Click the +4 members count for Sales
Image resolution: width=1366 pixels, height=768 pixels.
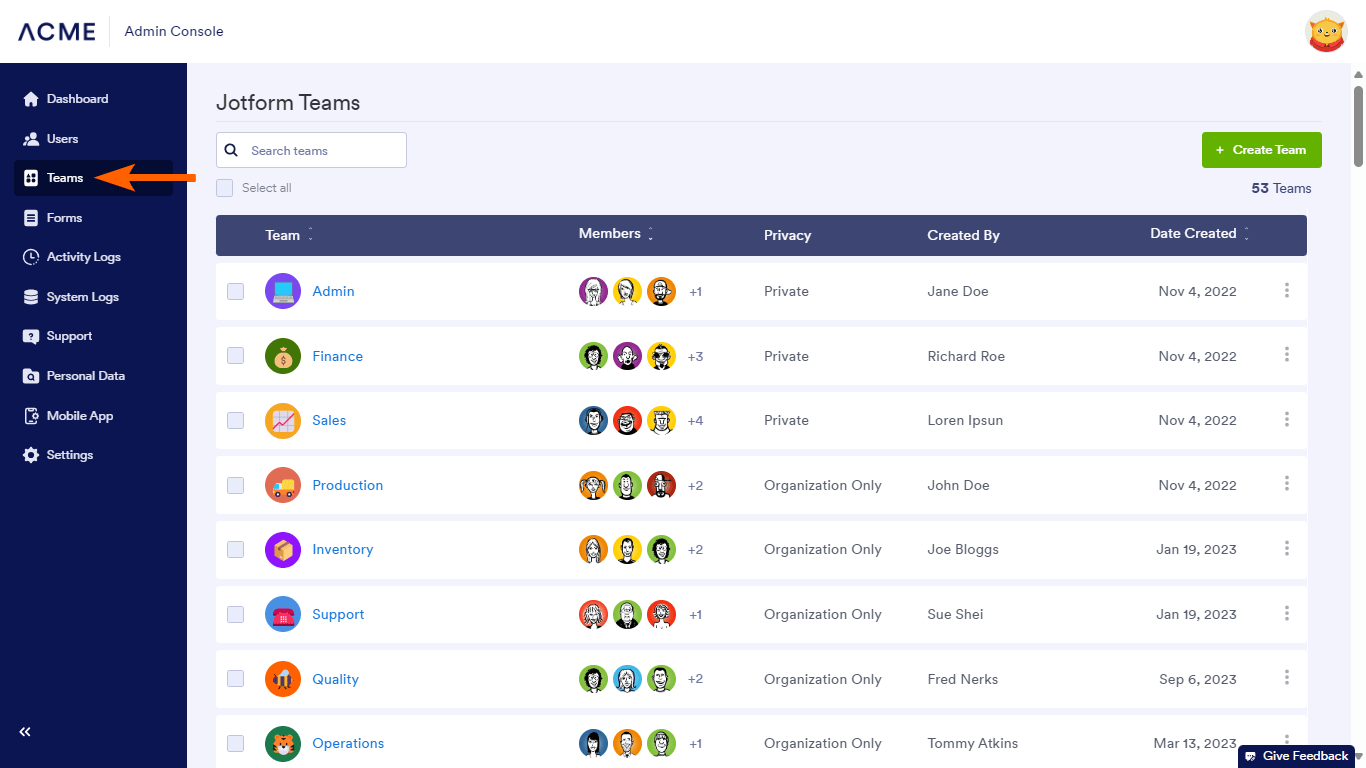695,421
